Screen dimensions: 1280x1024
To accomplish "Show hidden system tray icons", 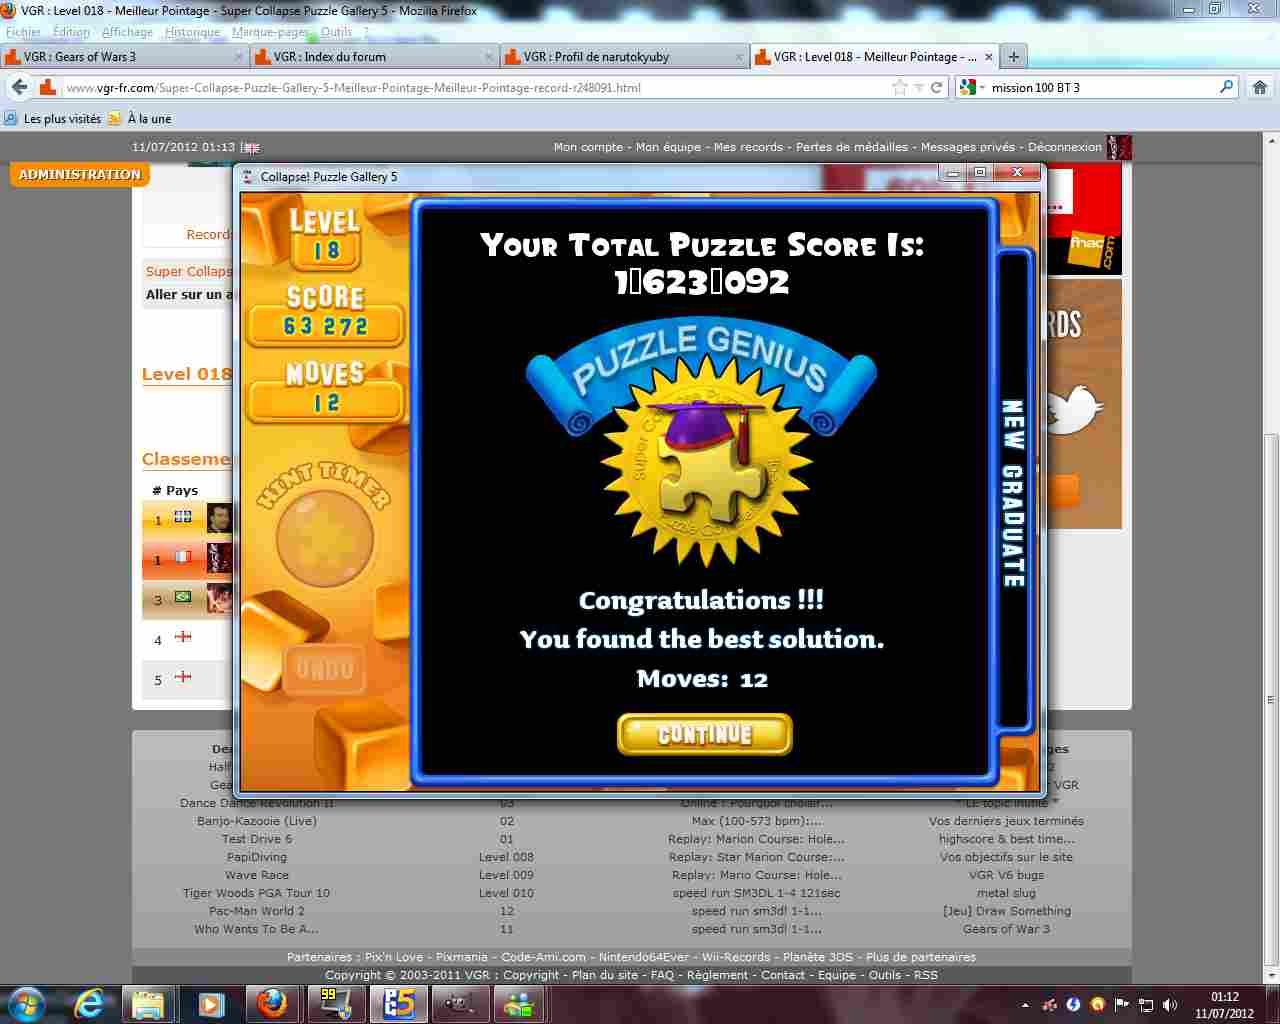I will 1025,1005.
